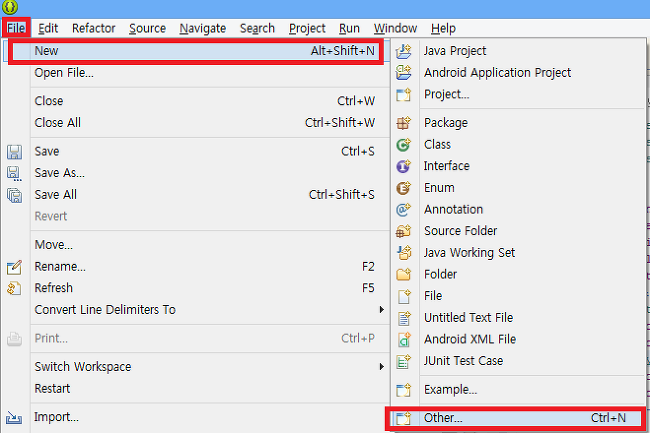Select JUnit Test Case entry
The image size is (650, 433).
pos(518,361)
